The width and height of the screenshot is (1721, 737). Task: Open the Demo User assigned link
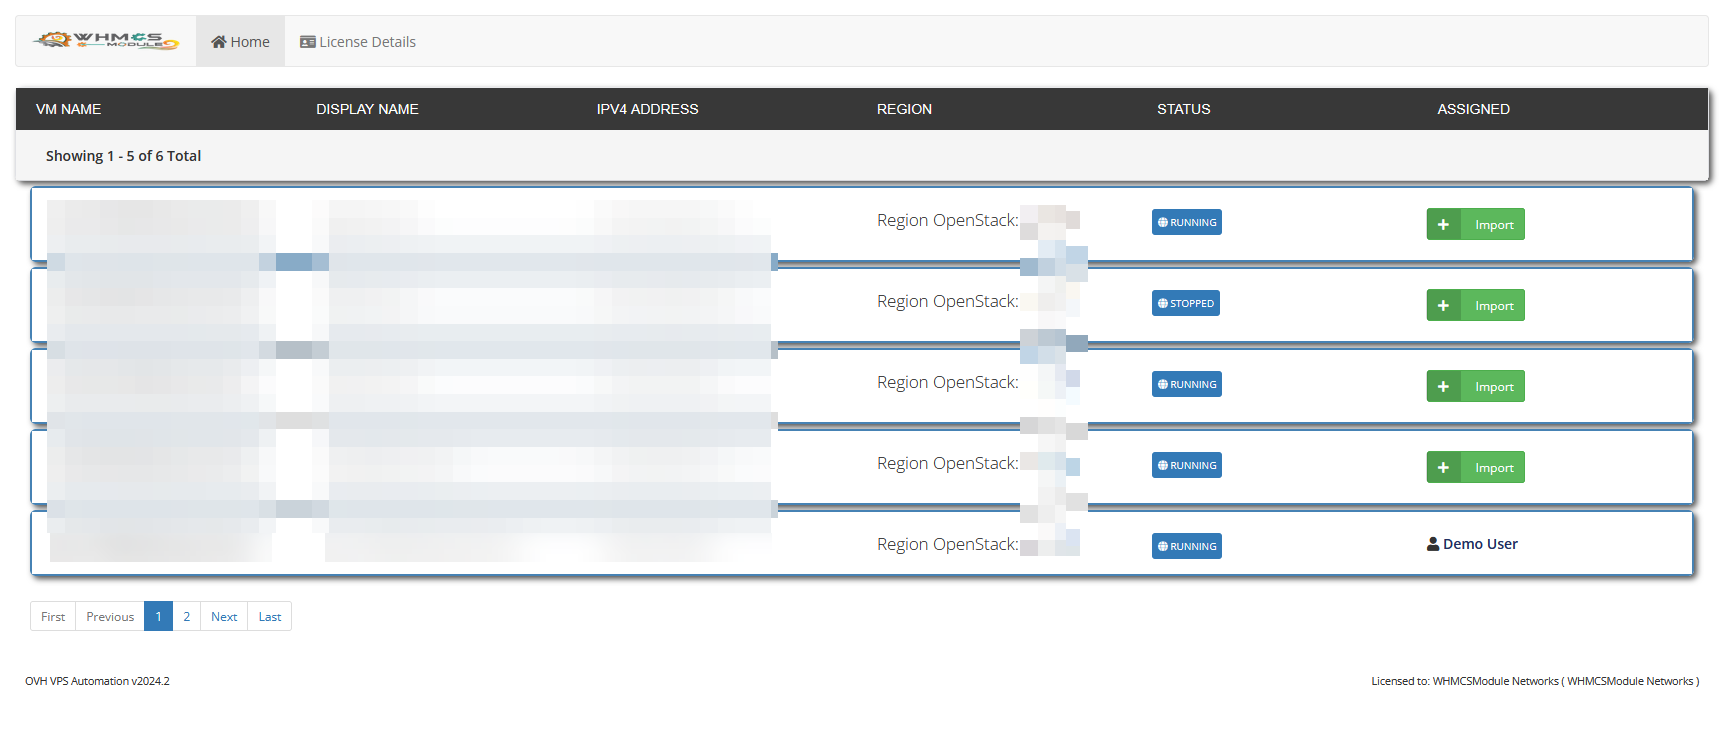[x=1480, y=544]
